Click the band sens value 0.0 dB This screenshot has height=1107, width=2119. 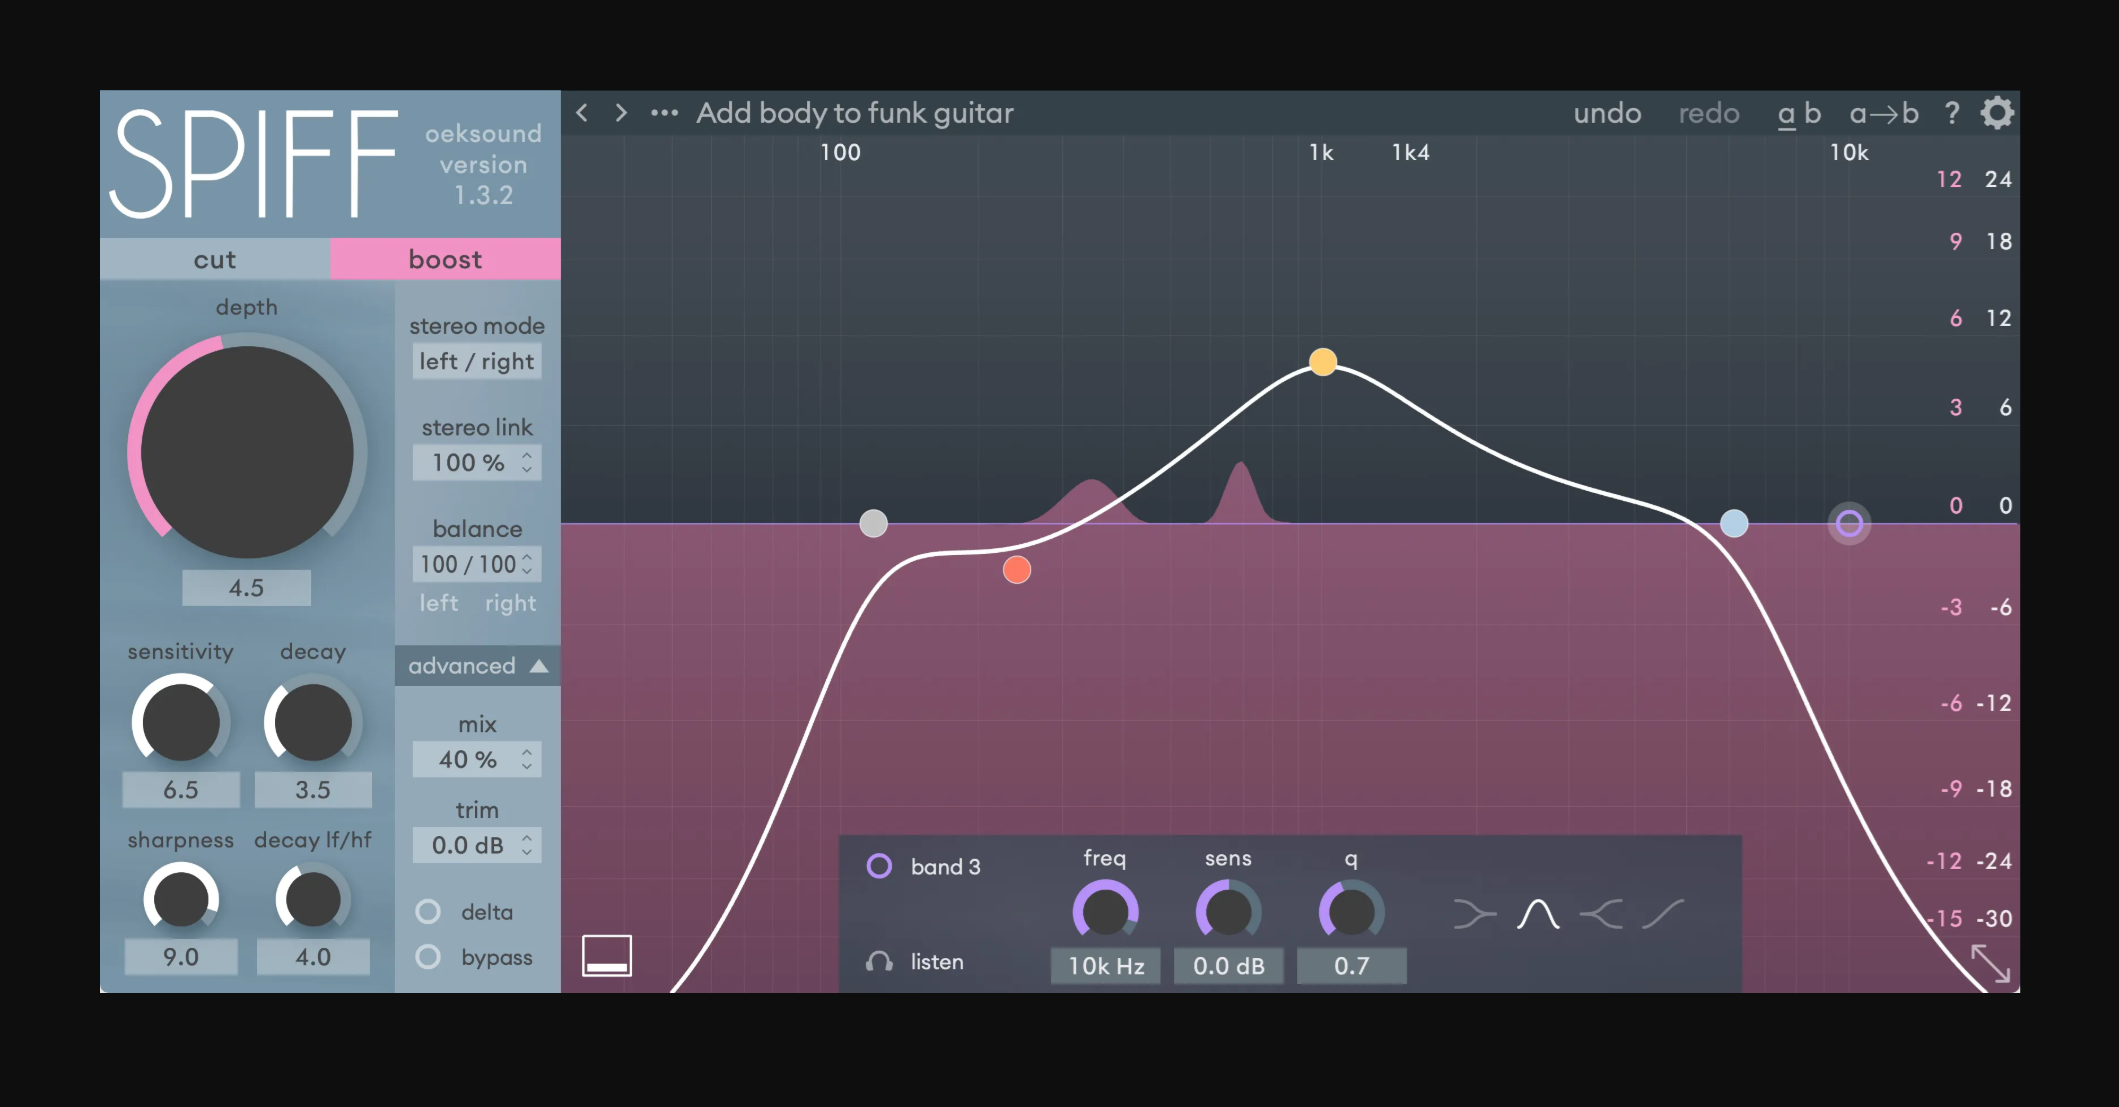click(1229, 966)
